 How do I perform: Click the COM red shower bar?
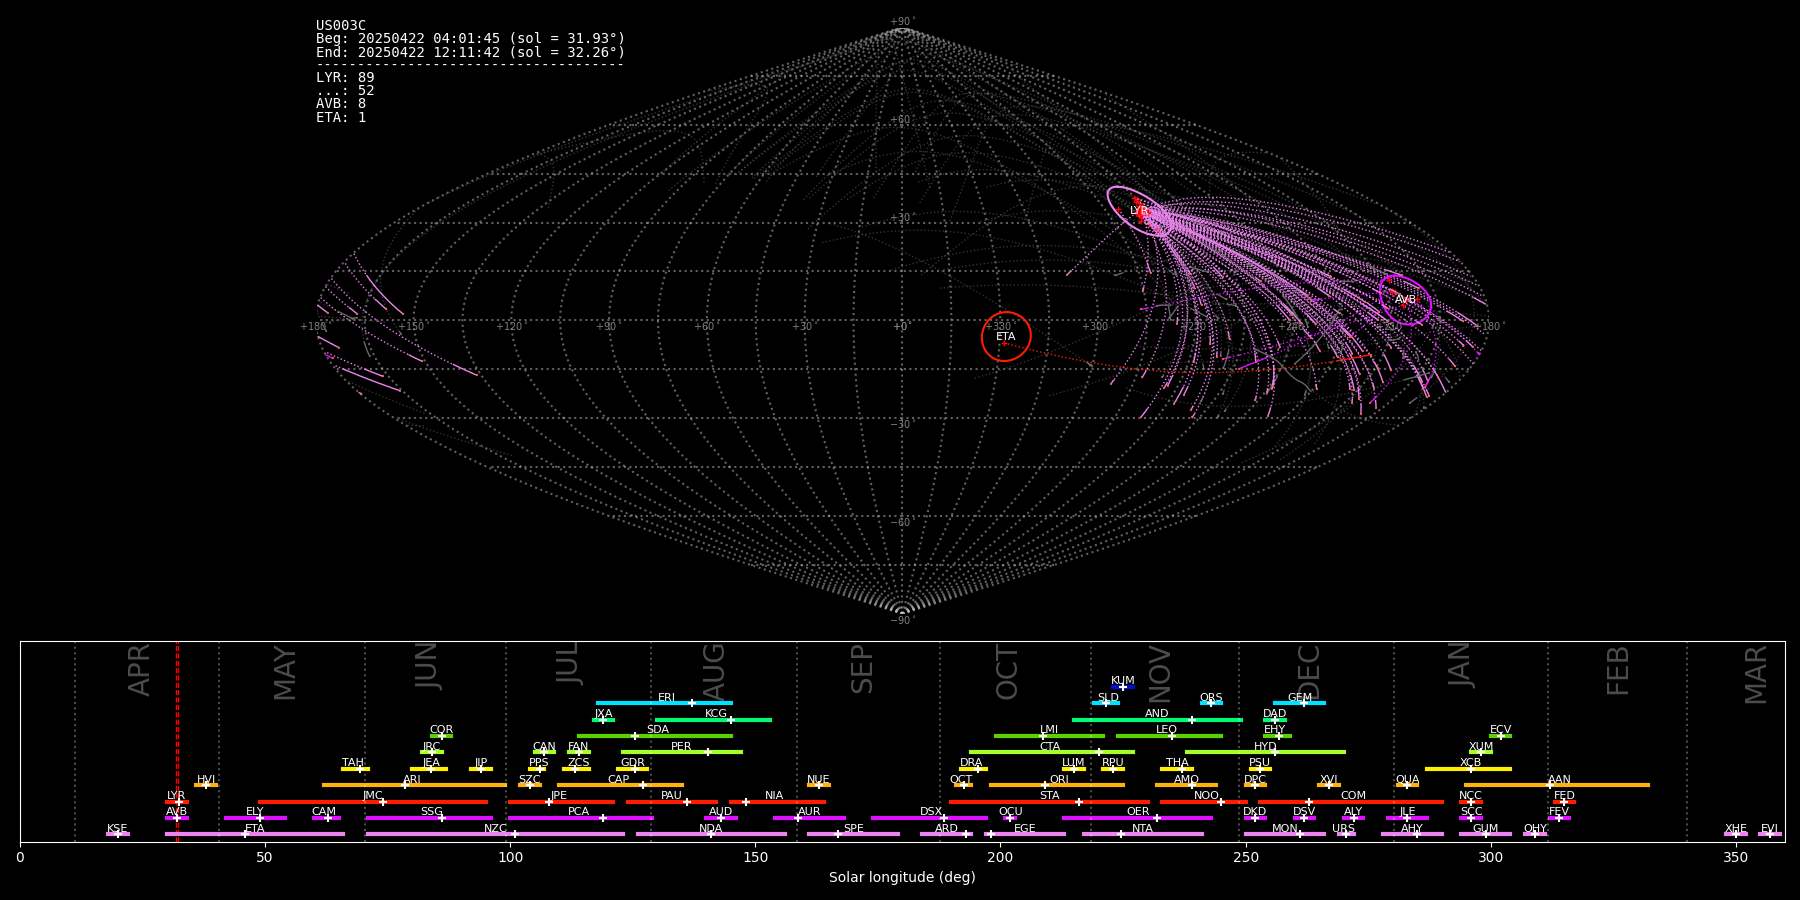pyautogui.click(x=1351, y=802)
